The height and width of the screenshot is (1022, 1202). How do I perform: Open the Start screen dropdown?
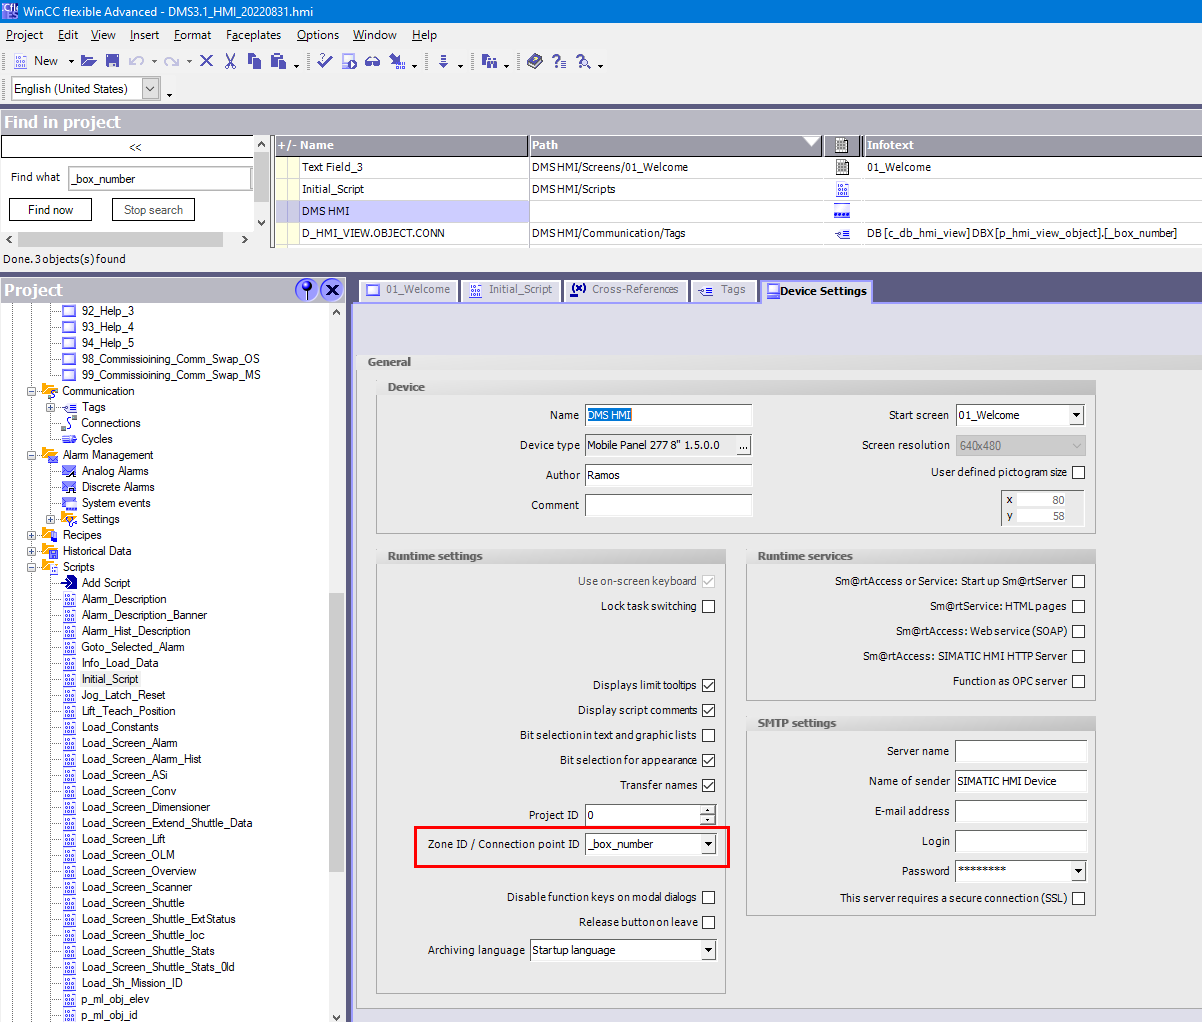coord(1076,415)
